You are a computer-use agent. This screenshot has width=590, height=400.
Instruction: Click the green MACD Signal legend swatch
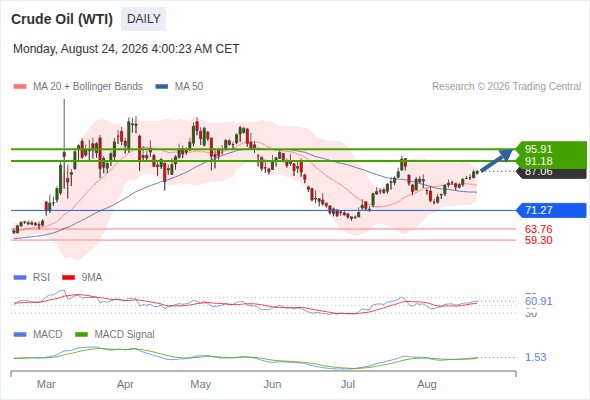point(81,335)
